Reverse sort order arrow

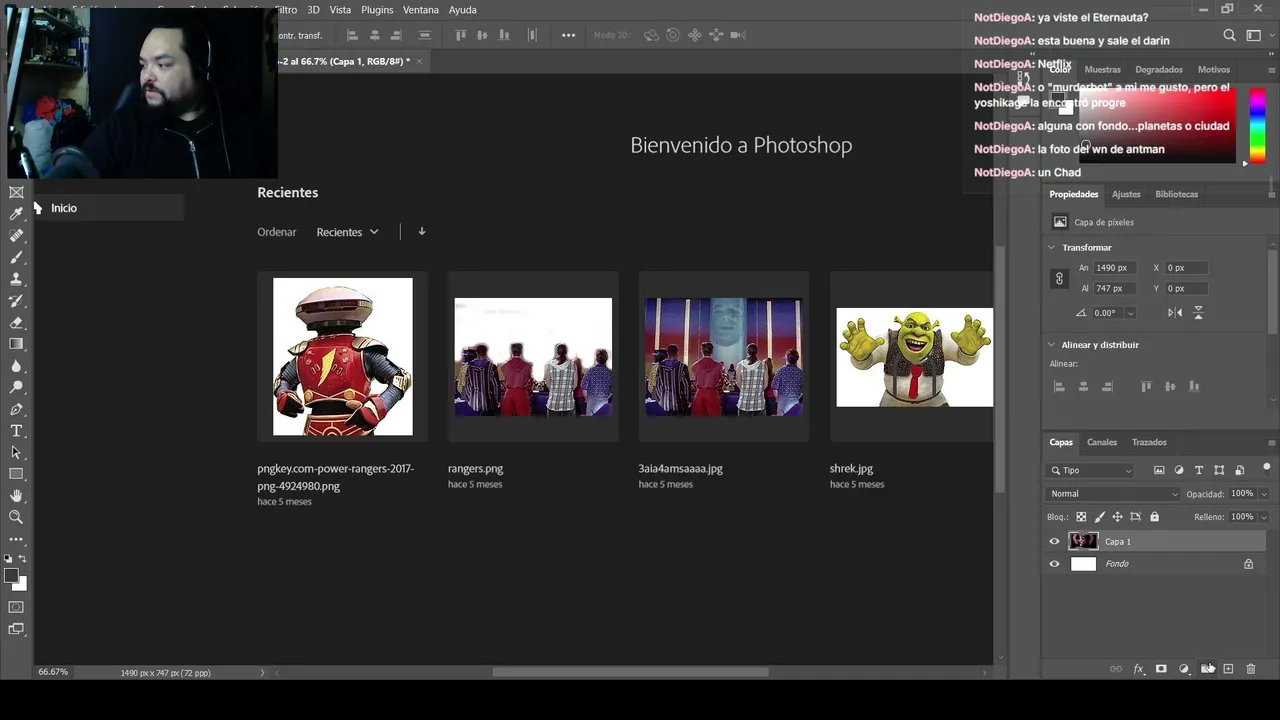[x=422, y=232]
